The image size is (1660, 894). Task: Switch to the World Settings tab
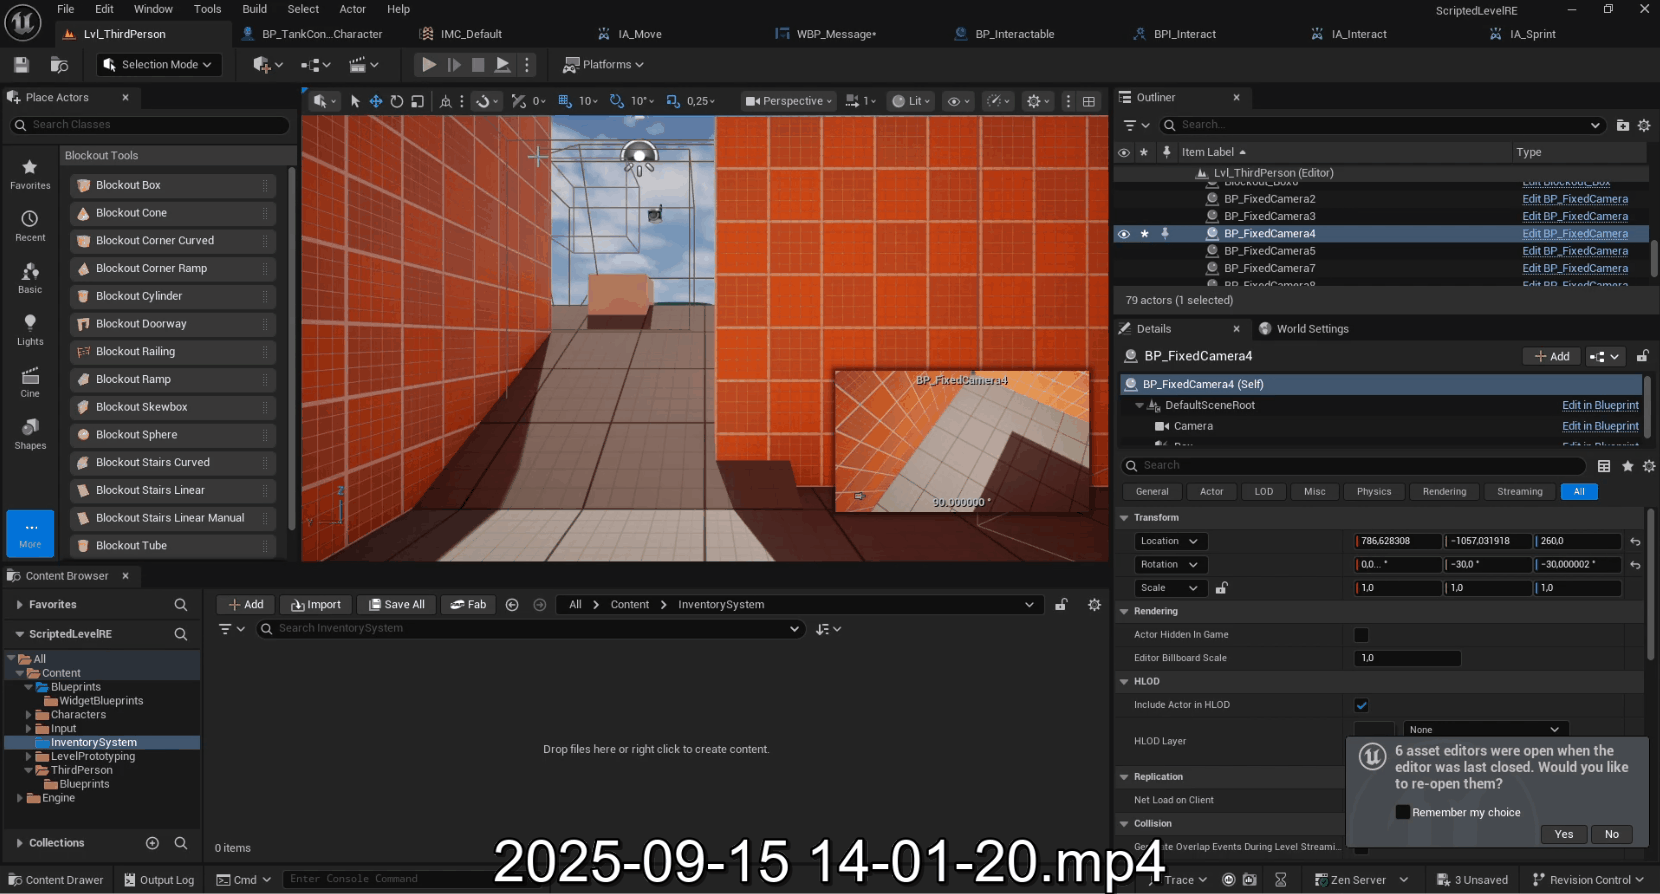[x=1311, y=329]
